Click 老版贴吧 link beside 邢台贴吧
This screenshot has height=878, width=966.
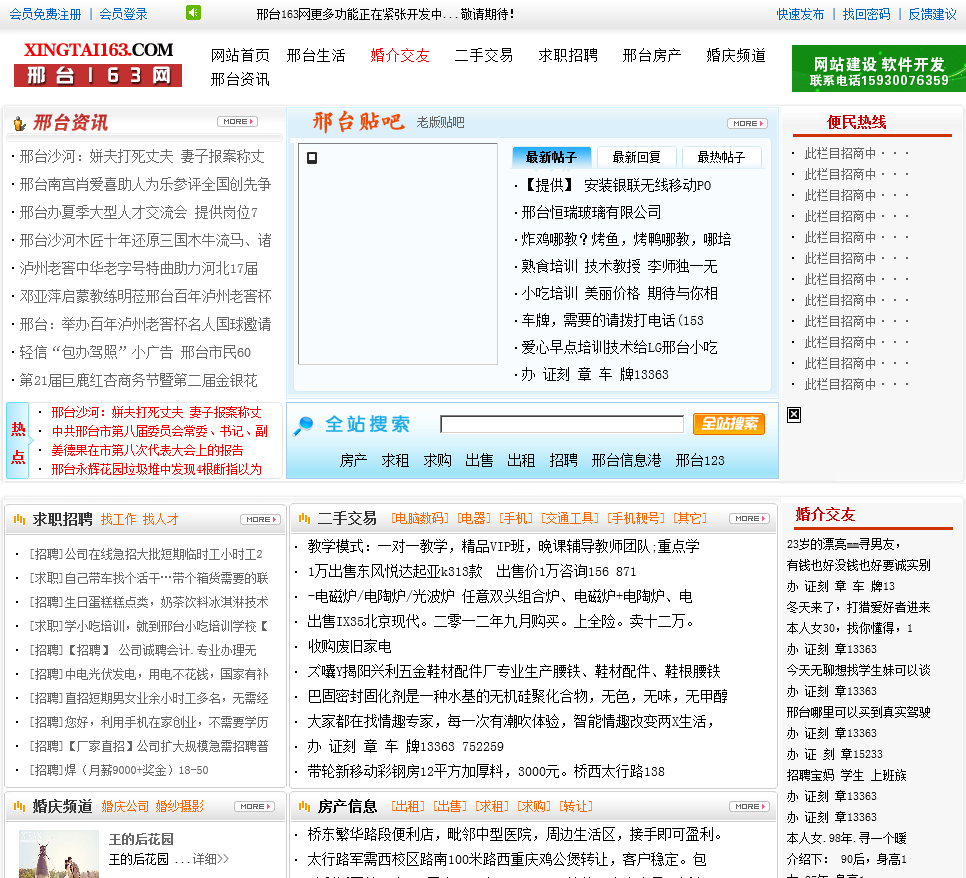(x=440, y=123)
